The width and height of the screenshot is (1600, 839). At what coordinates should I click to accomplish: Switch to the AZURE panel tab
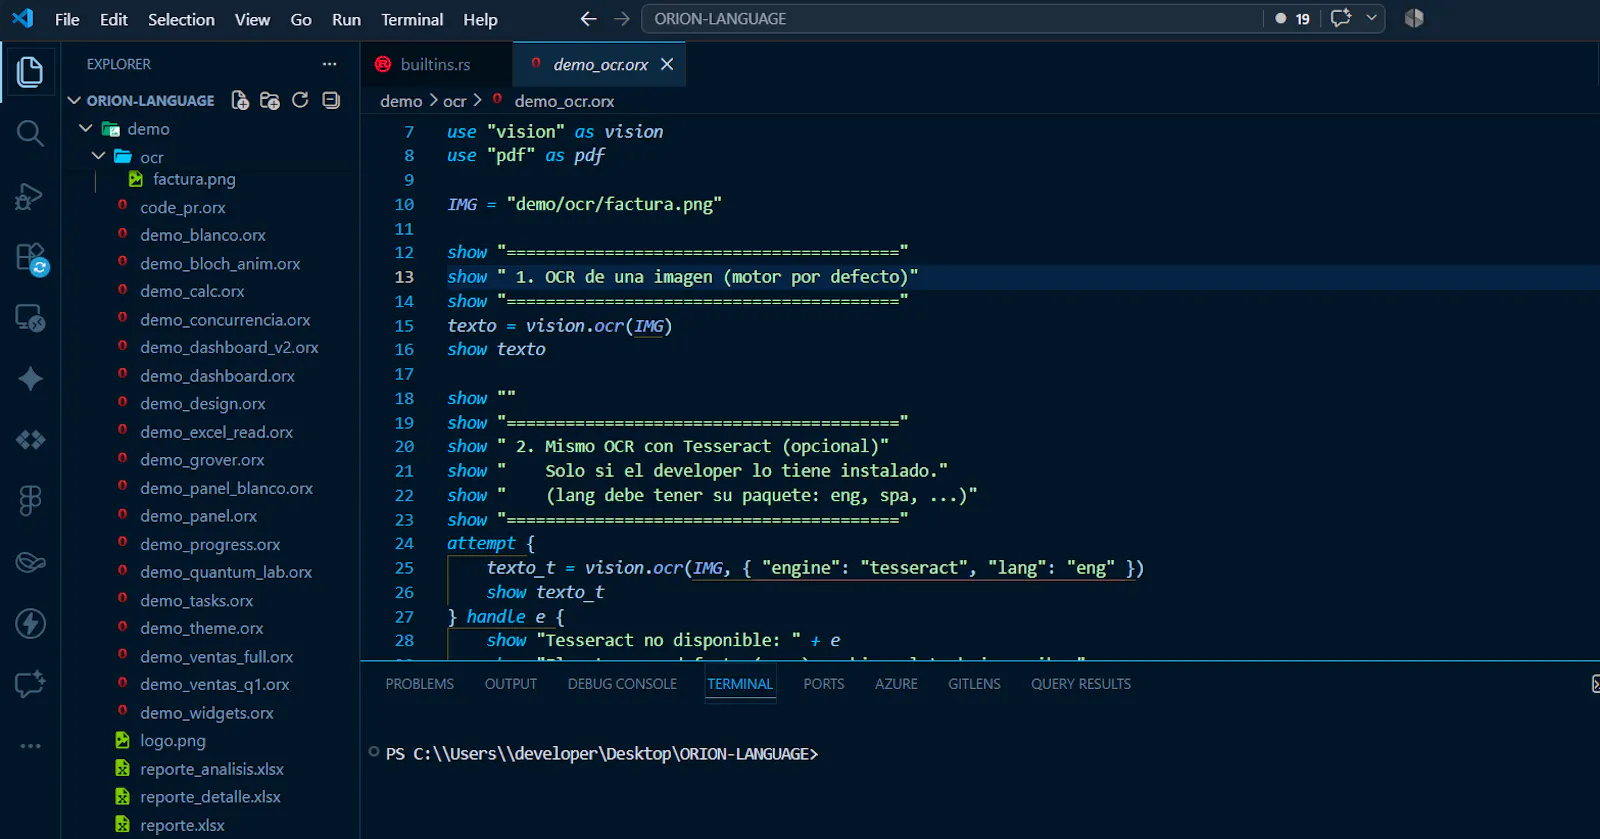896,684
